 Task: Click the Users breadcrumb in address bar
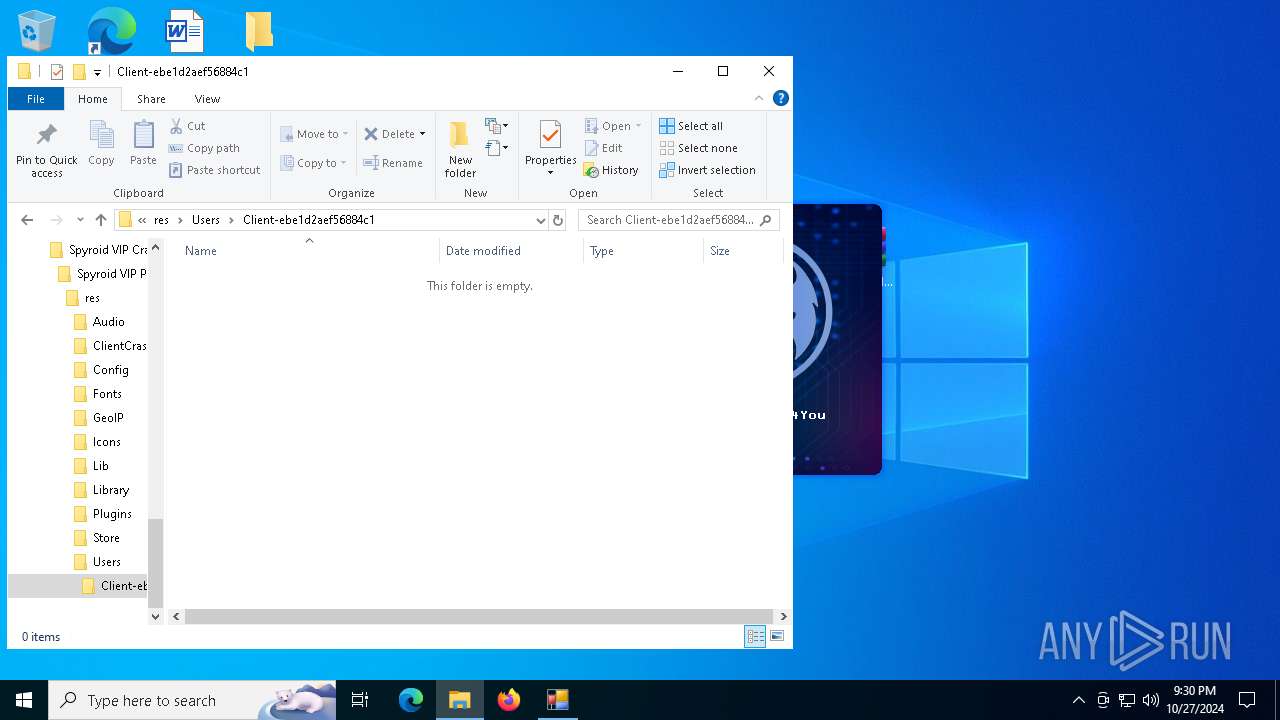[206, 220]
